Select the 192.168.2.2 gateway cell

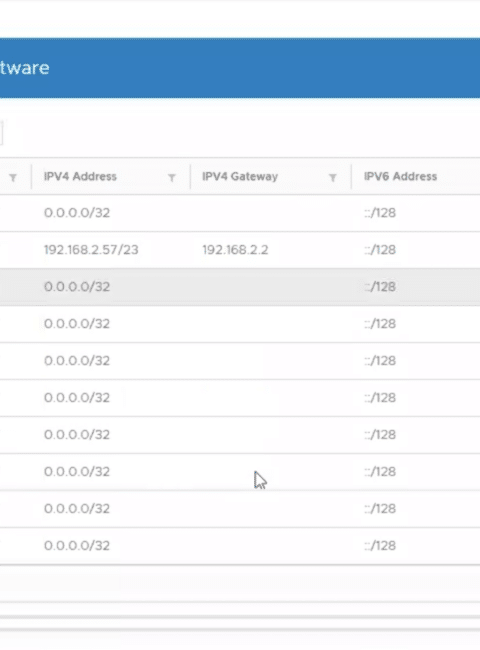point(235,250)
